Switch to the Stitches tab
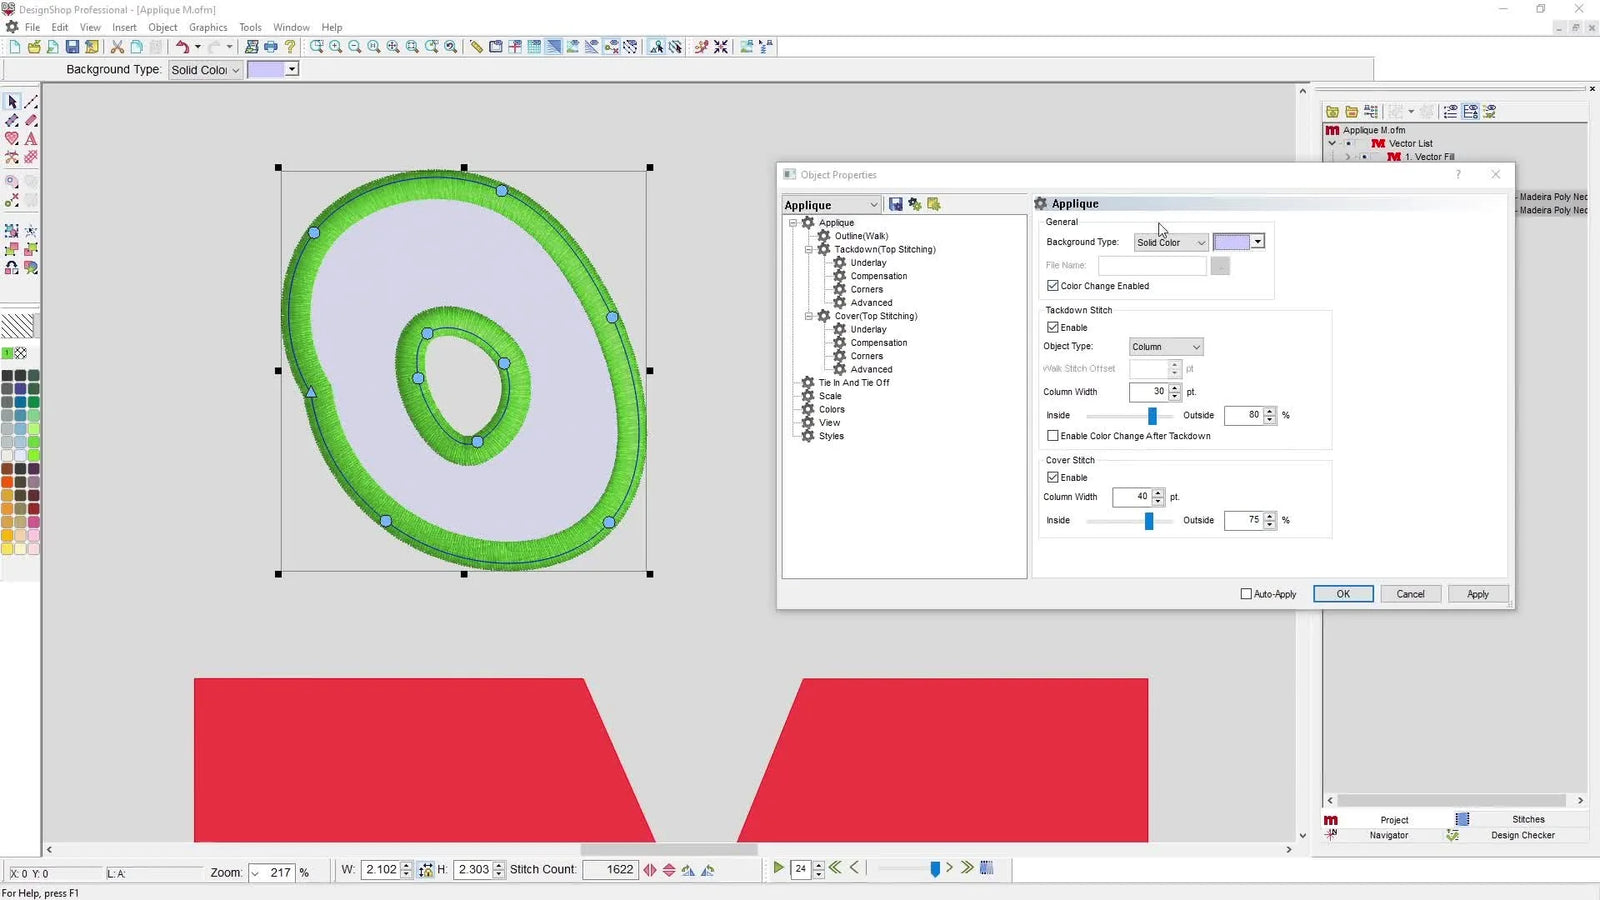This screenshot has width=1600, height=900. point(1527,819)
